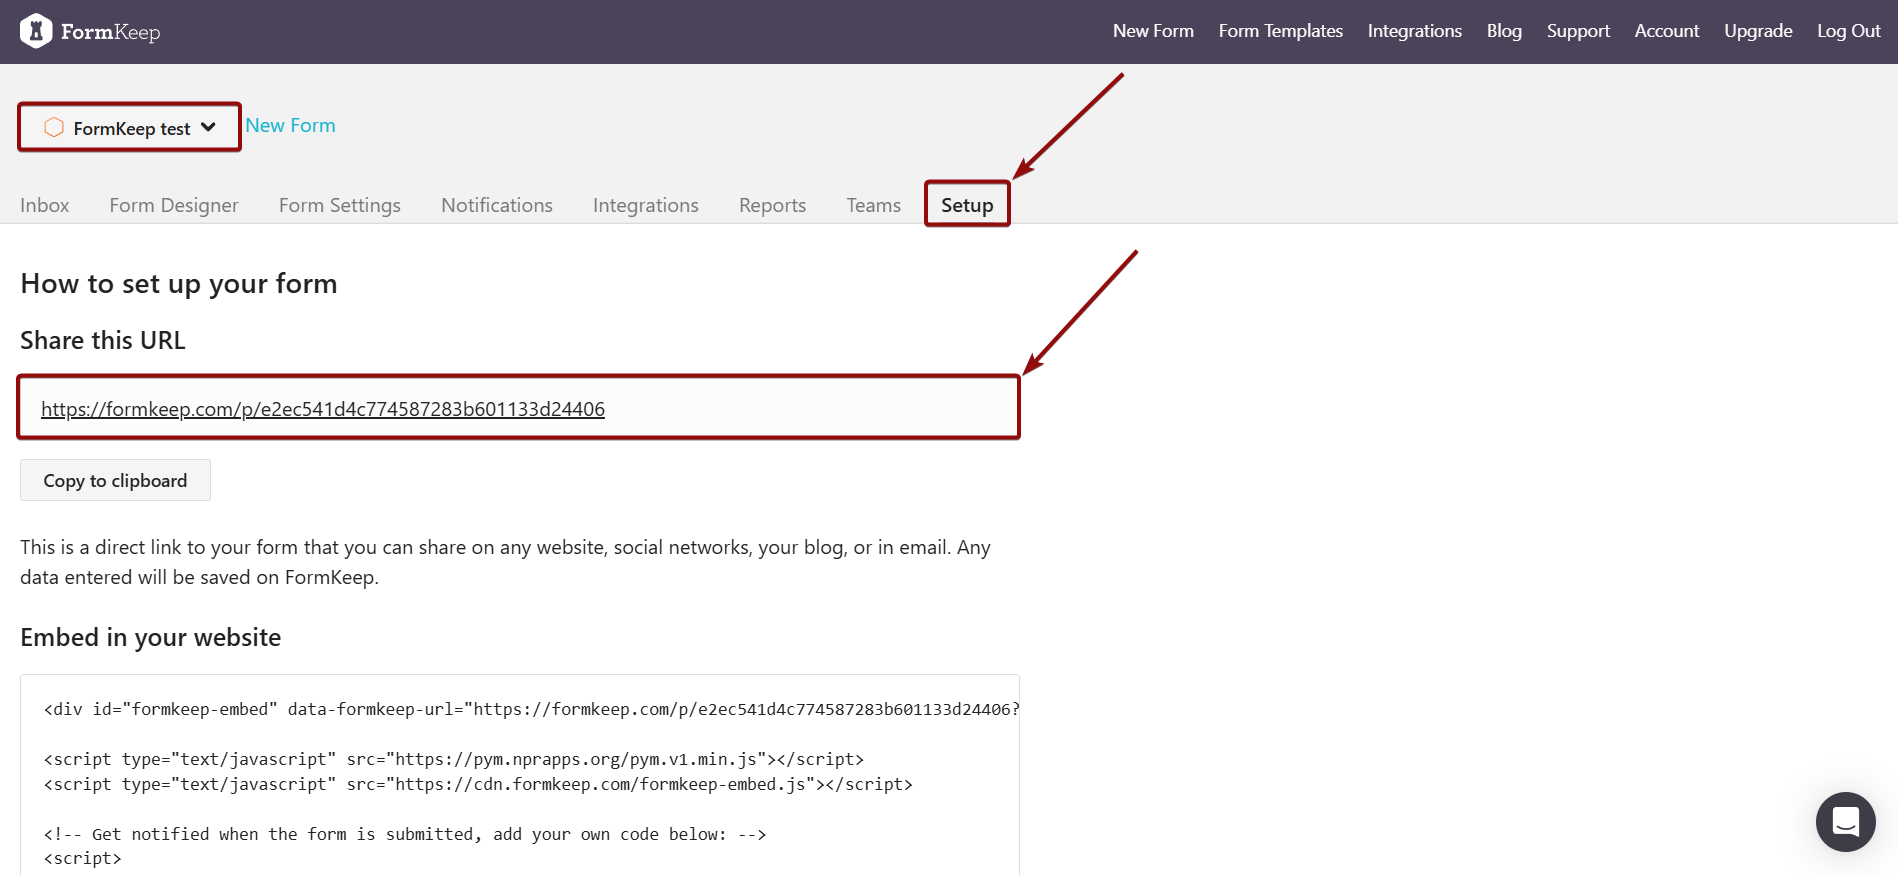Click the 'Get notified' code comment line
The width and height of the screenshot is (1898, 875).
(405, 834)
